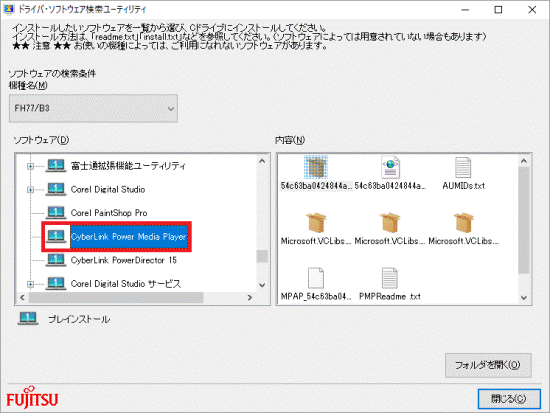Viewport: 550px width, 413px height.
Task: Click the software list scroll-left arrow
Action: pyautogui.click(x=22, y=298)
